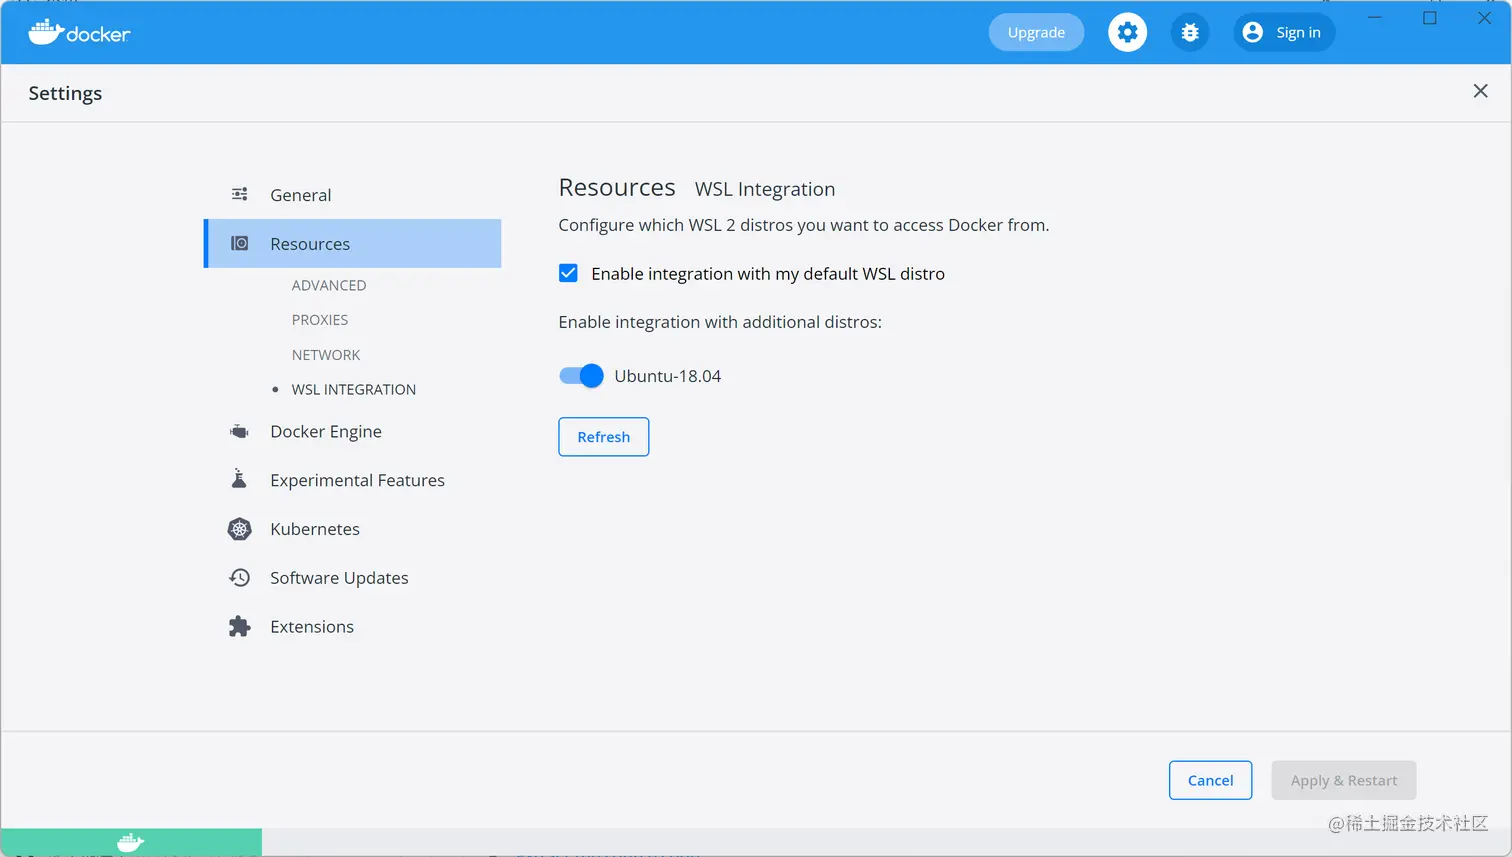The height and width of the screenshot is (857, 1512).
Task: Open the Advanced resources sub-section
Action: coord(329,285)
